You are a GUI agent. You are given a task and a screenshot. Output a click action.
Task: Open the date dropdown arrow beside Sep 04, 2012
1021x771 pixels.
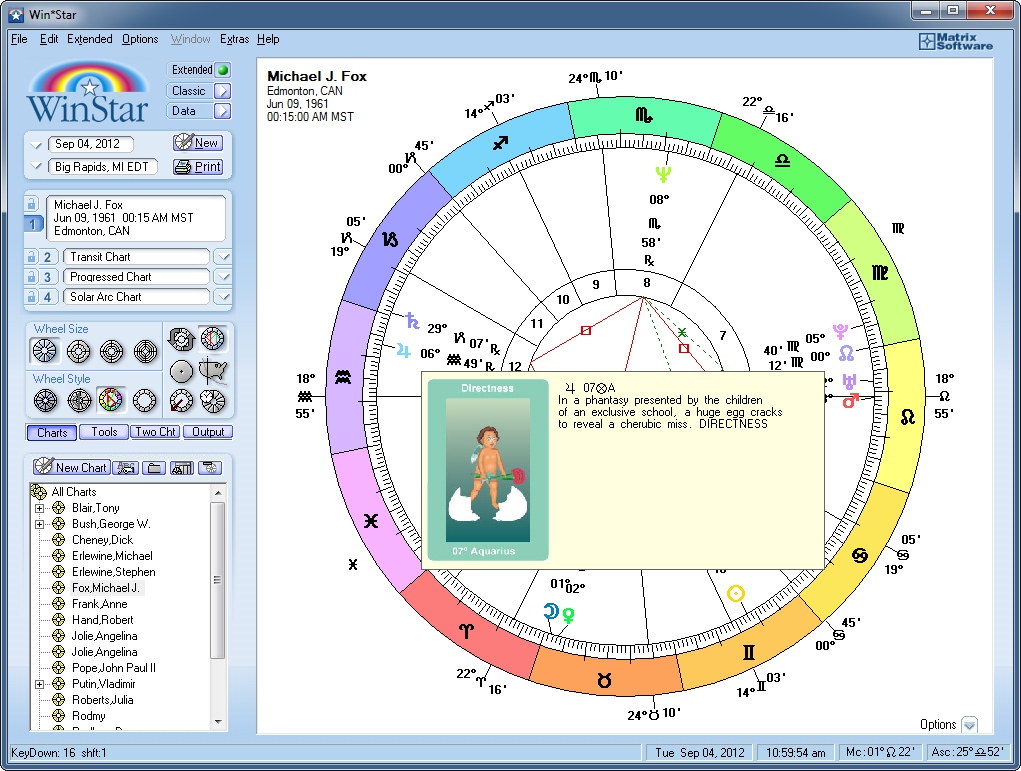pos(36,145)
